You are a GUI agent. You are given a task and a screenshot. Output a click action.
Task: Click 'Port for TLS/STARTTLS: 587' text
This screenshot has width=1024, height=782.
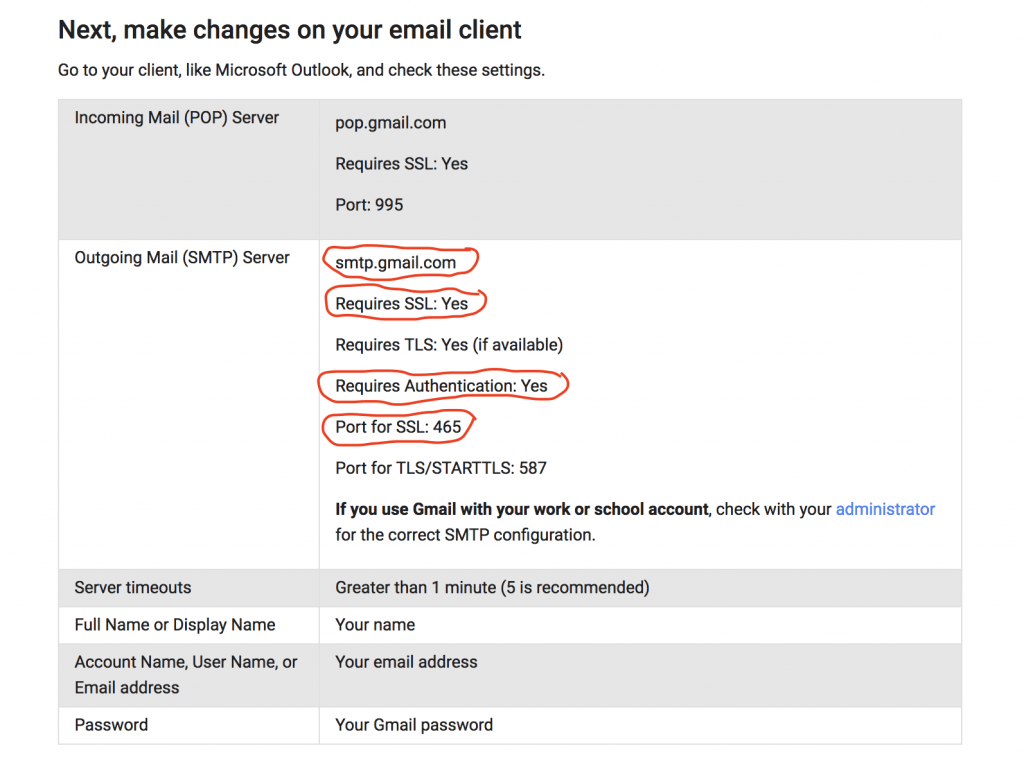point(441,468)
